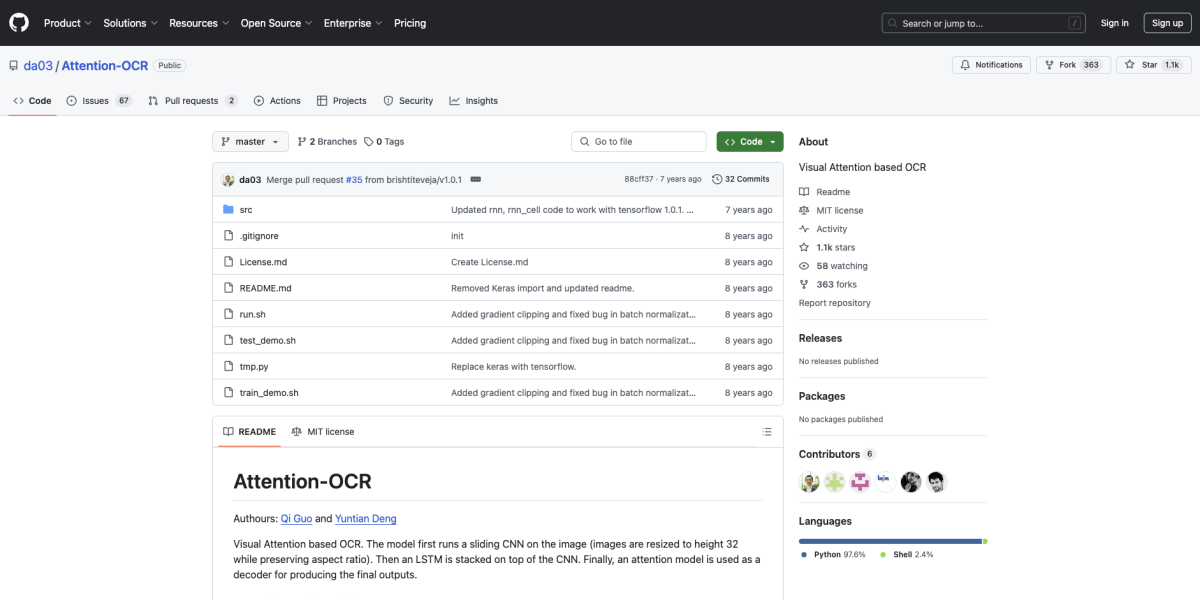Image resolution: width=1200 pixels, height=600 pixels.
Task: Open the Pull requests tab
Action: [192, 101]
